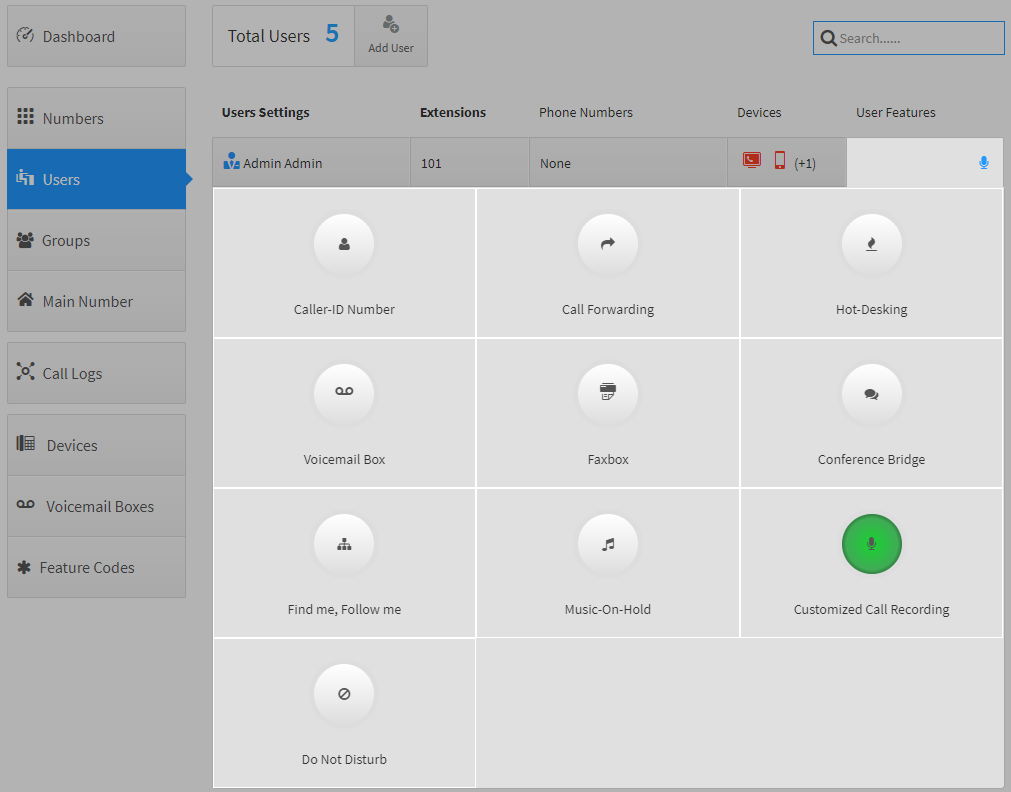
Task: Select the Find me, Follow me icon
Action: tap(344, 544)
